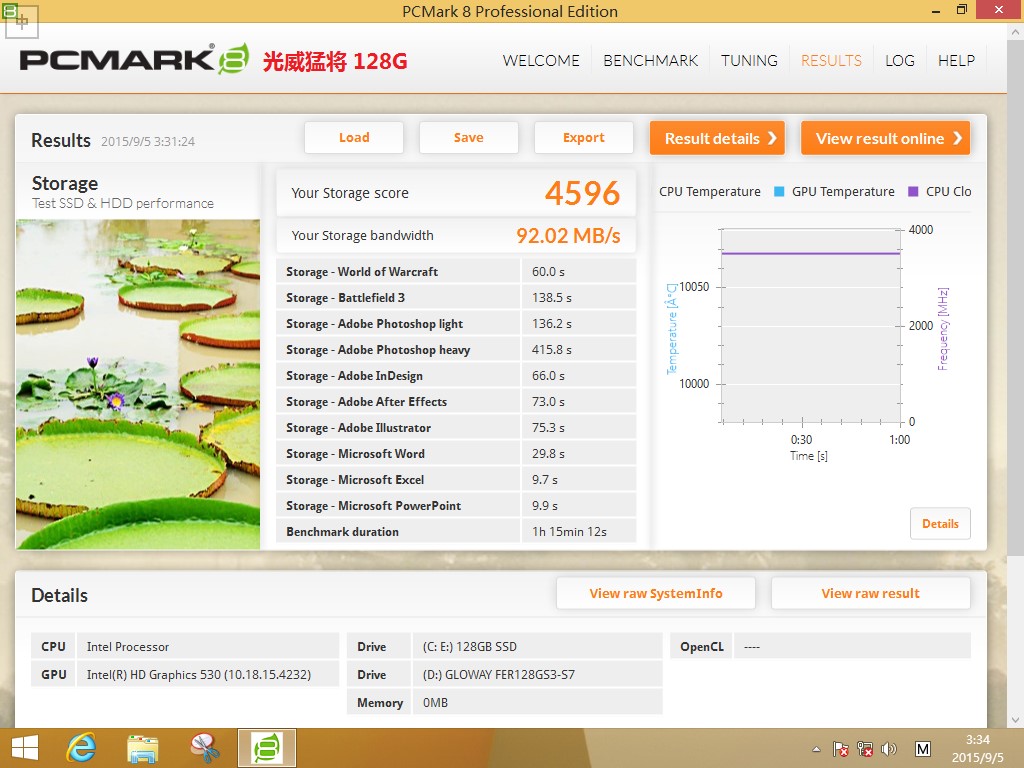Export the benchmark result
This screenshot has width=1024, height=768.
click(x=584, y=138)
